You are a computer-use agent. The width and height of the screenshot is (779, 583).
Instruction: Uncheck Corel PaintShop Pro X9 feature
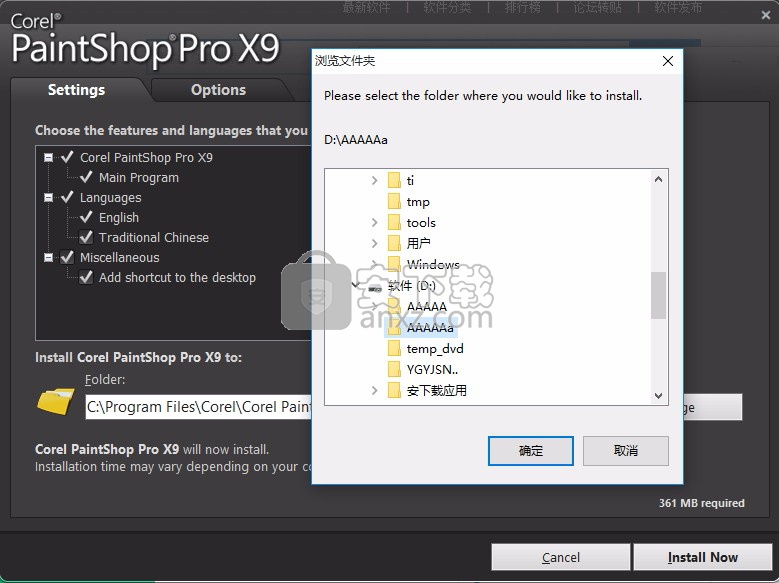[x=67, y=157]
